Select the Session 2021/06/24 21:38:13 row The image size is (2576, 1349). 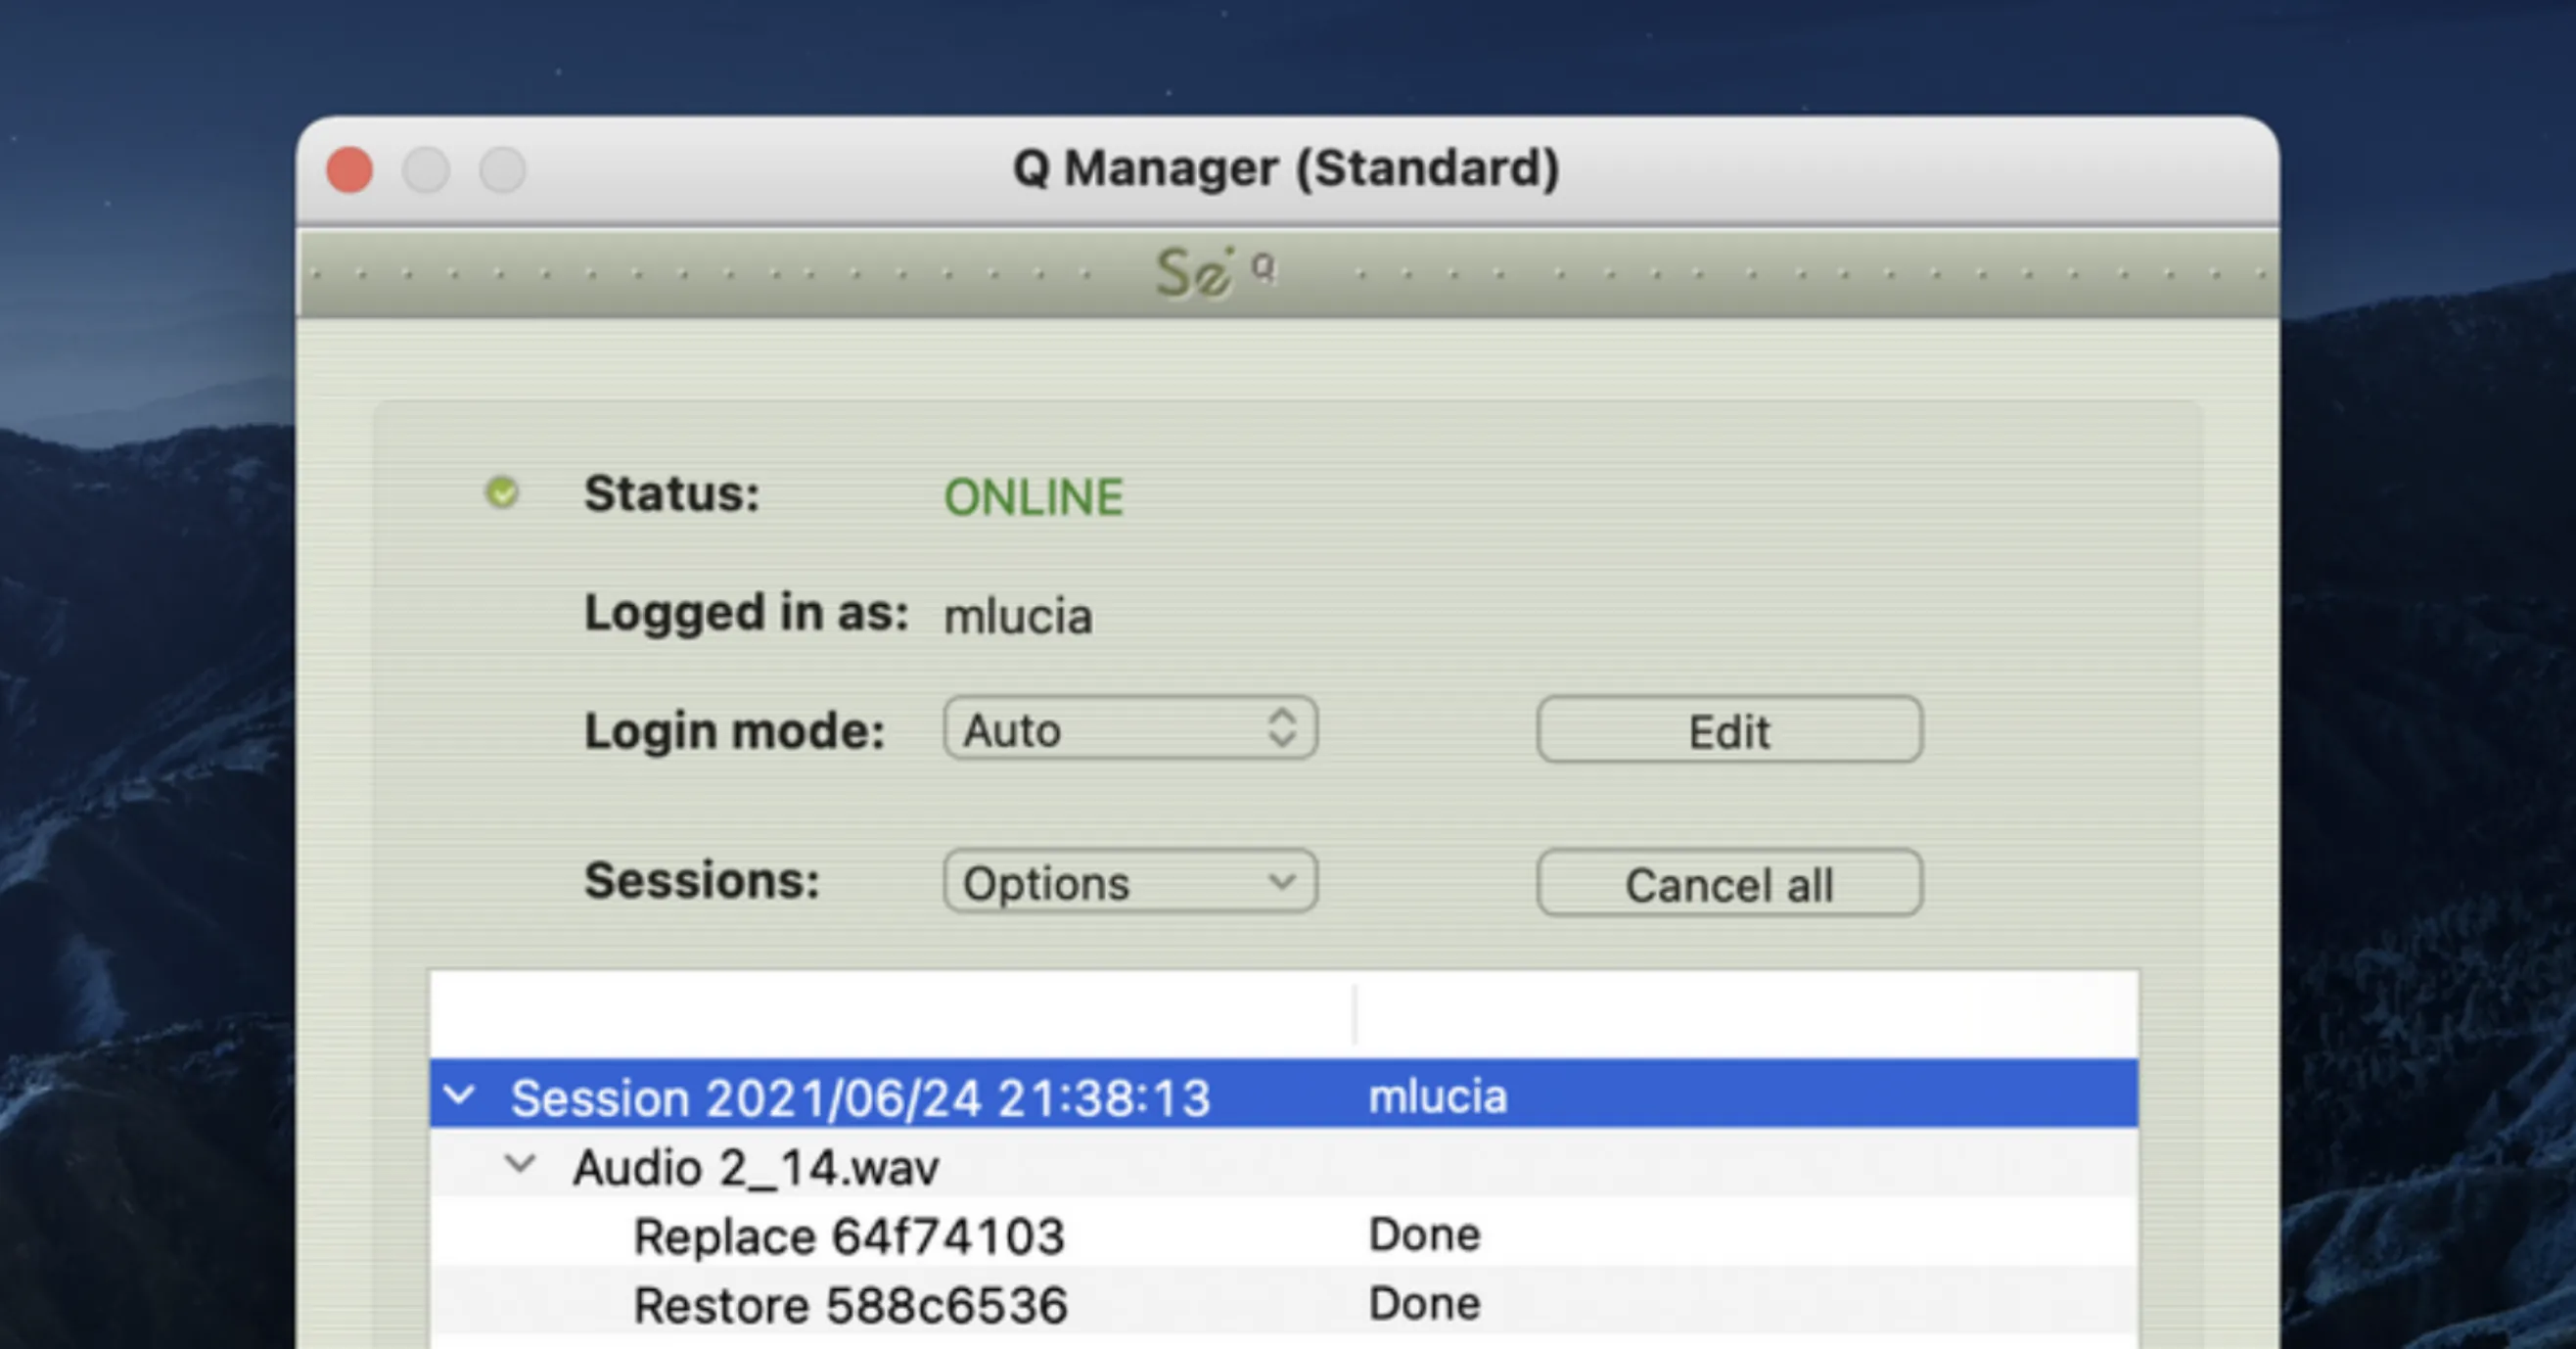(x=1284, y=1095)
